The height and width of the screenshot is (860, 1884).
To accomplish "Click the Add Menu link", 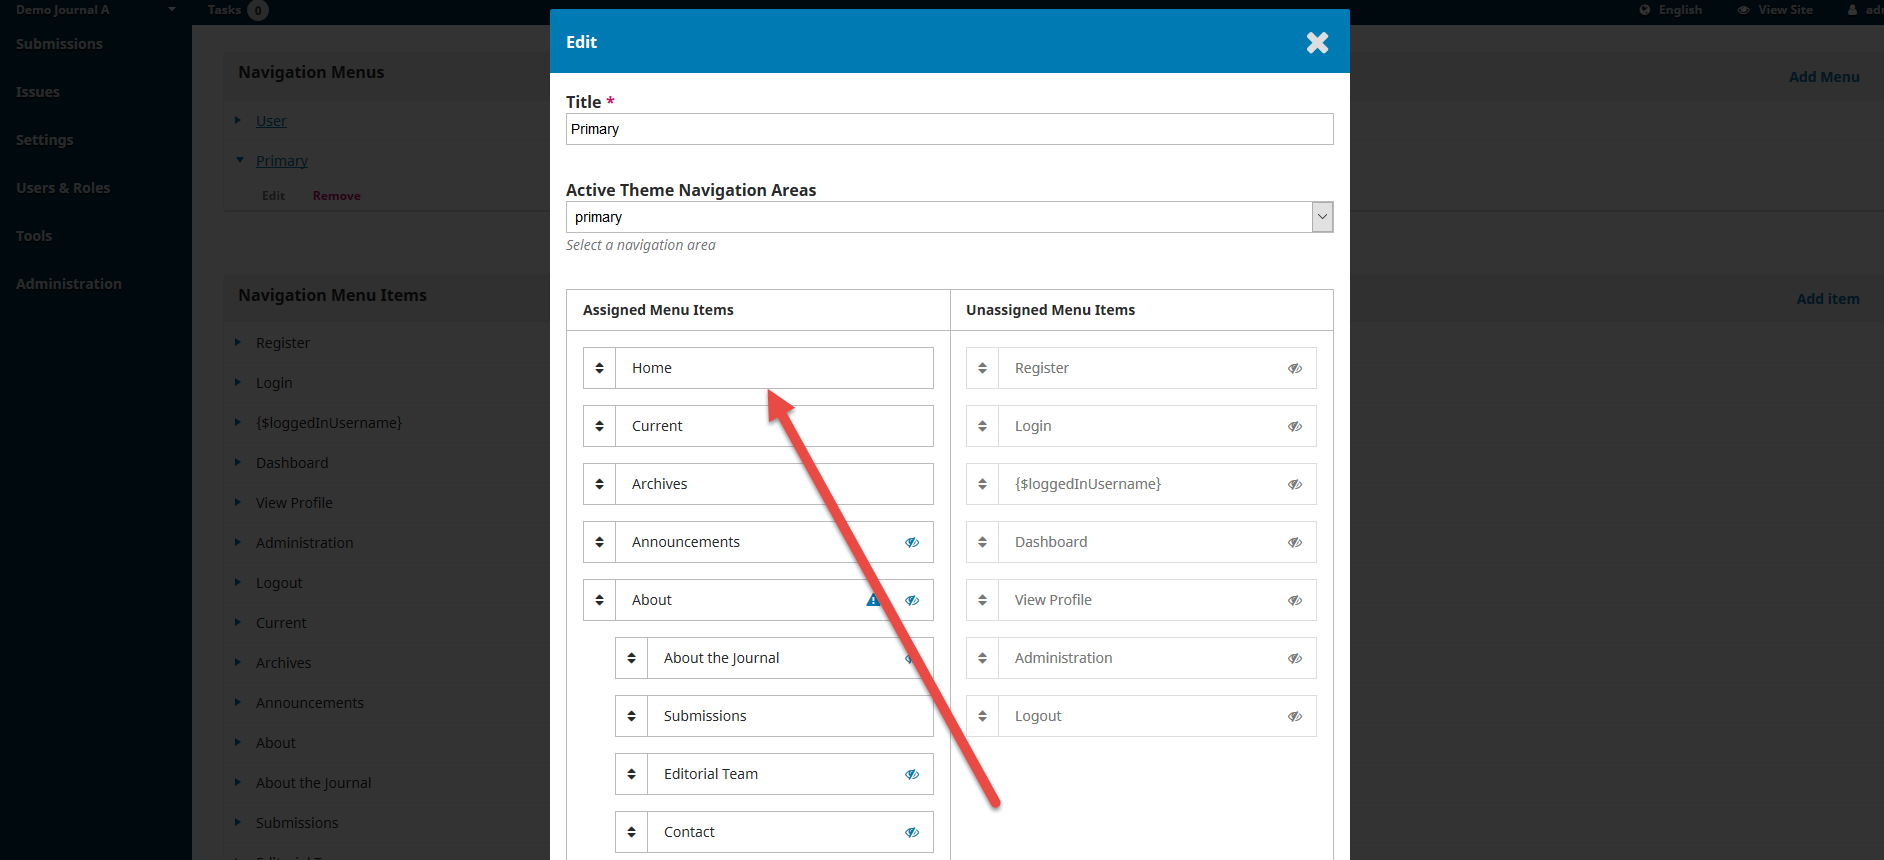I will [x=1824, y=77].
